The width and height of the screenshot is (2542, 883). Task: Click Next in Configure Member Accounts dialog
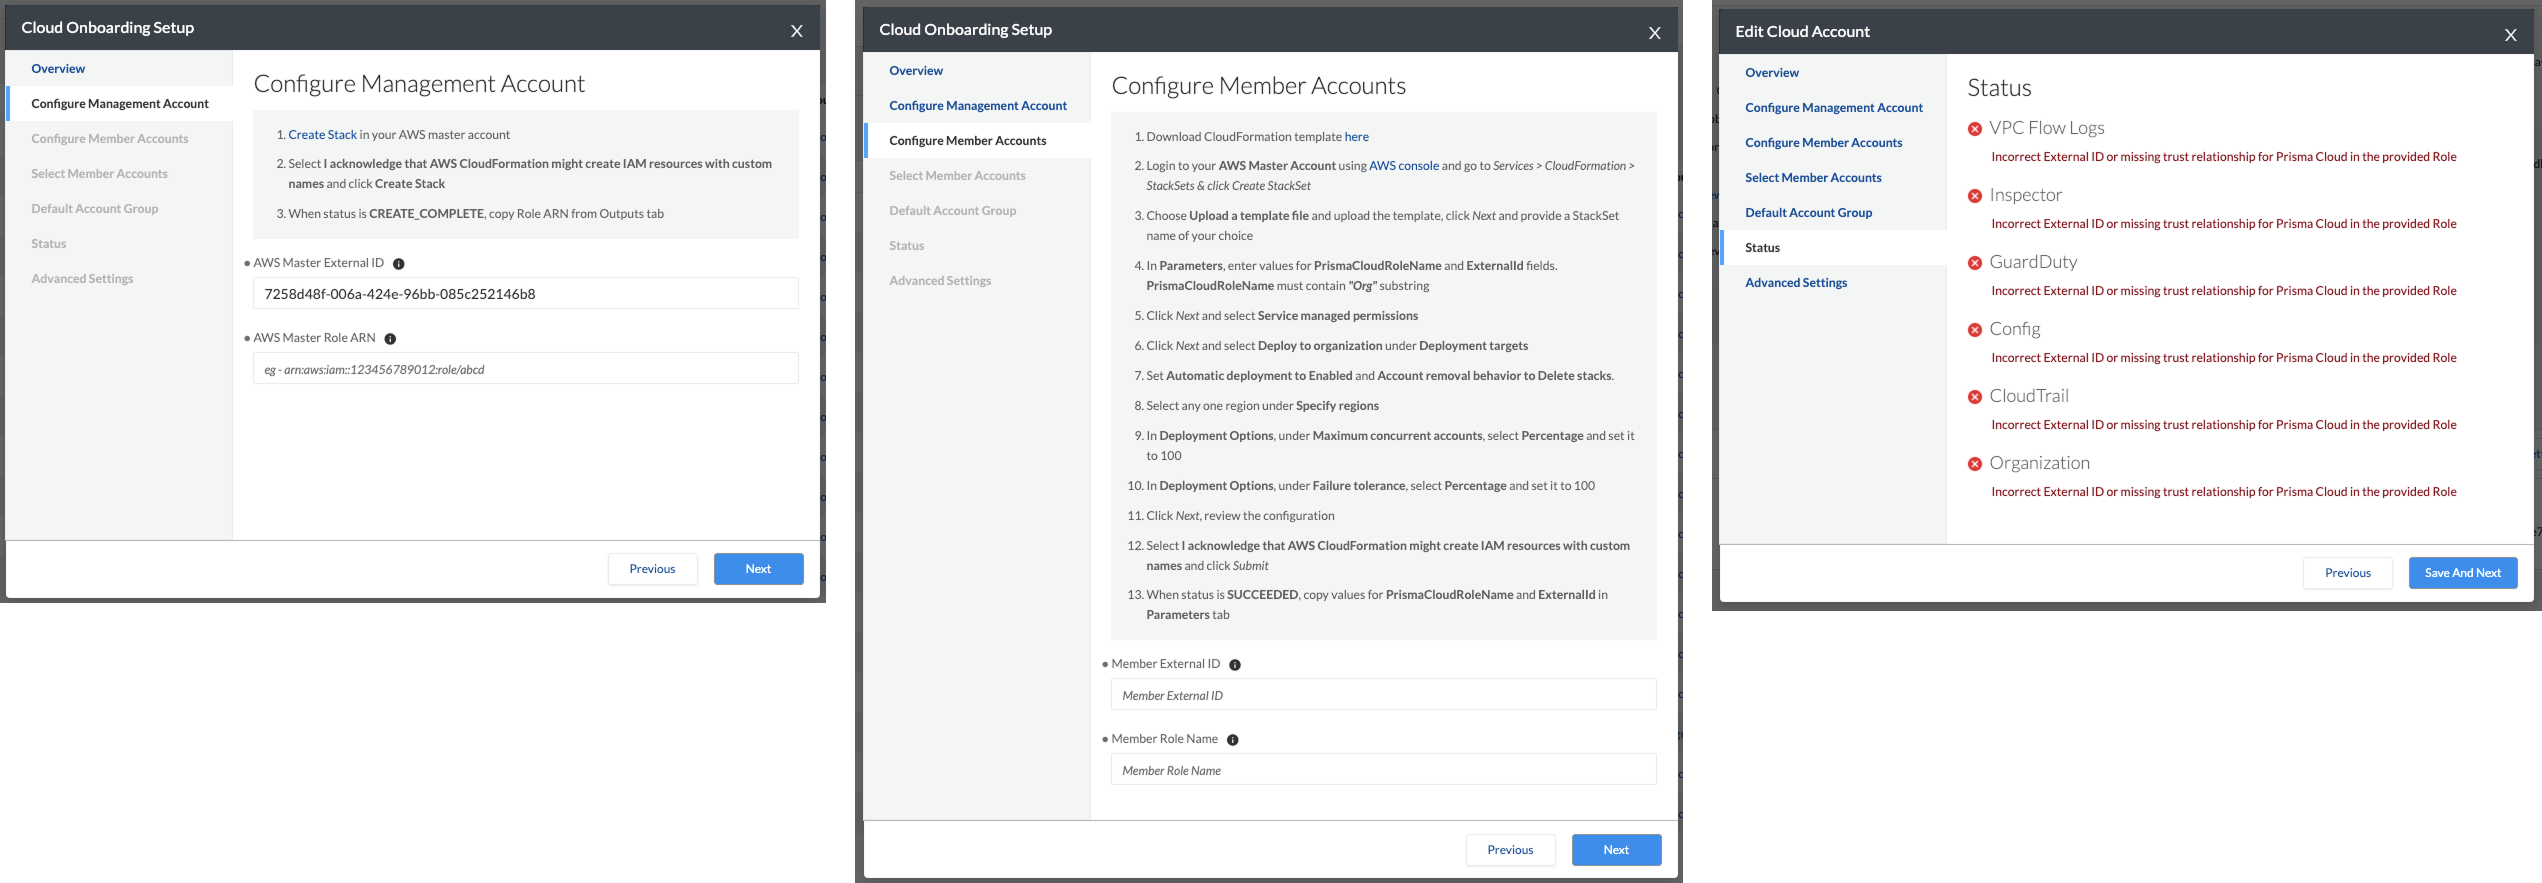[1616, 850]
